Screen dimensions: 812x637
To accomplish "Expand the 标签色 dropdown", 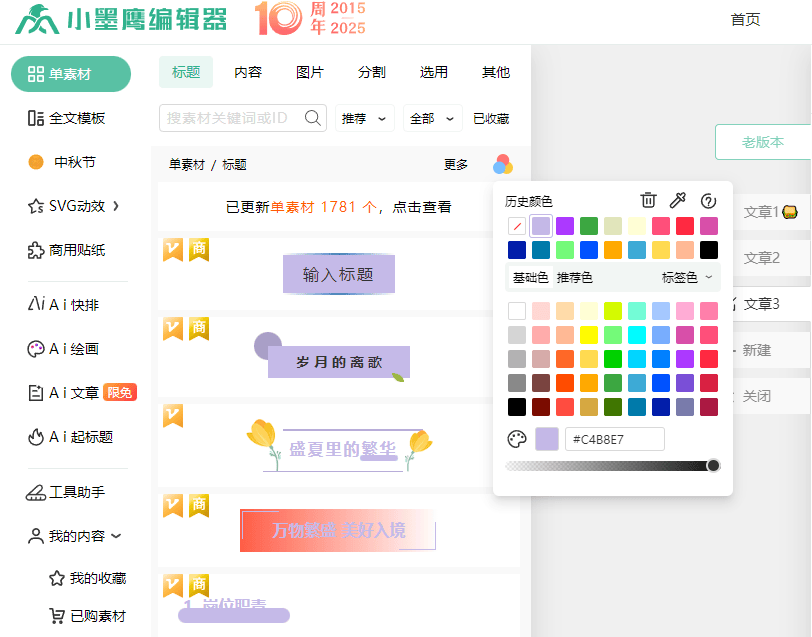I will click(688, 277).
